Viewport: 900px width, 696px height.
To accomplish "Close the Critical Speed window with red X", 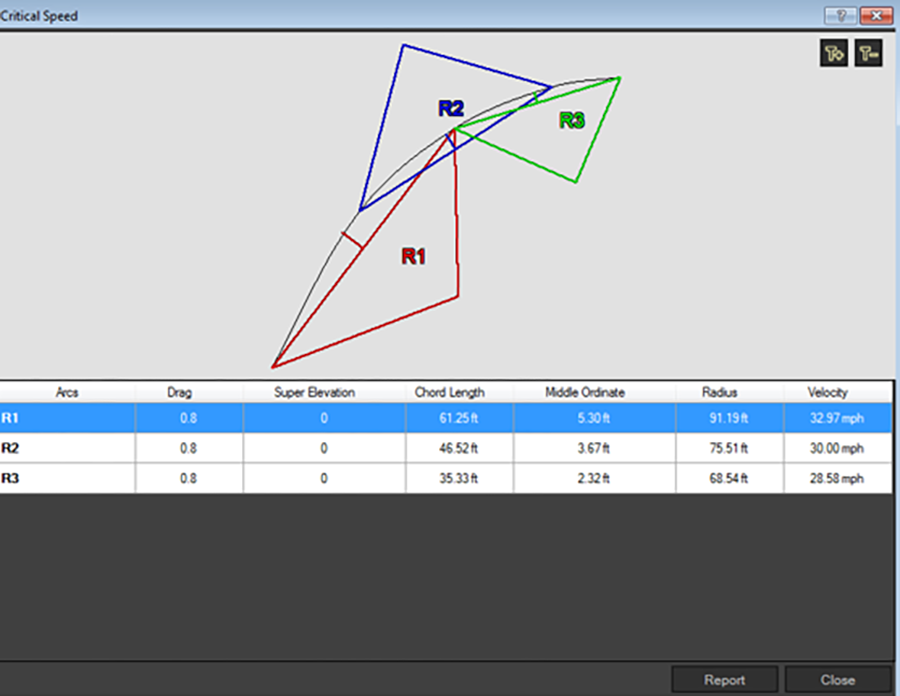I will click(875, 15).
